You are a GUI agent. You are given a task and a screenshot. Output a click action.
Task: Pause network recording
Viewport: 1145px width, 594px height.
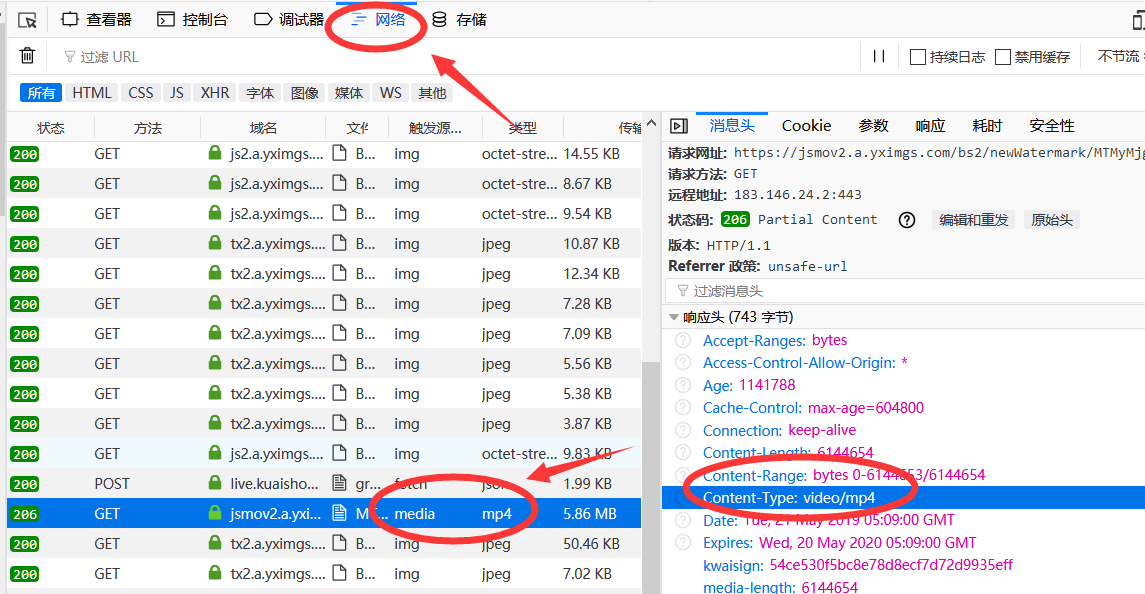pos(879,56)
